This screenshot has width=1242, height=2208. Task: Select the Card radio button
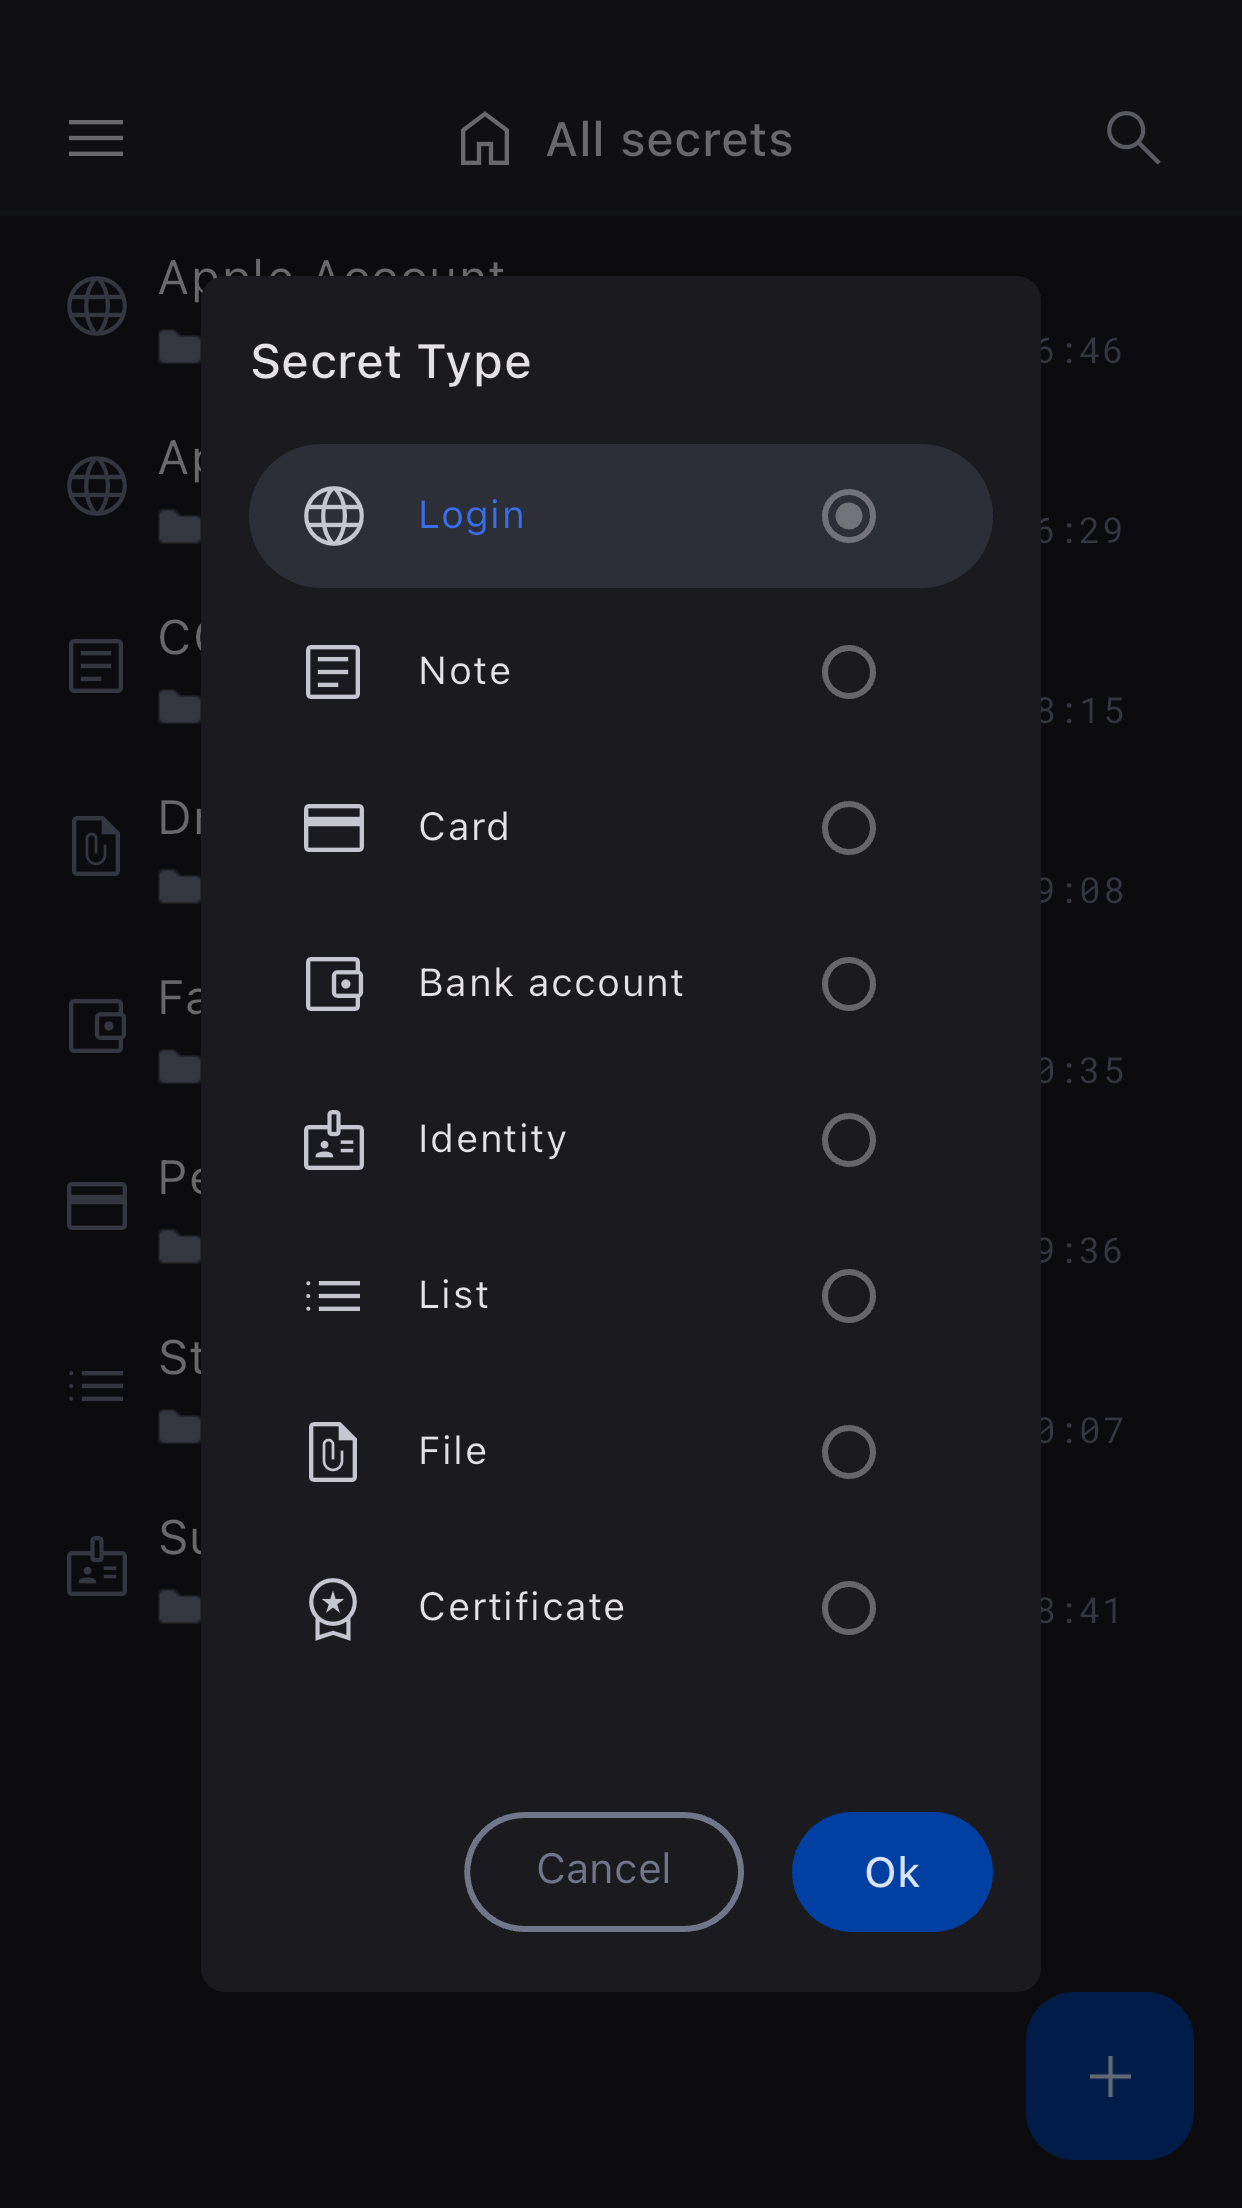coord(848,828)
